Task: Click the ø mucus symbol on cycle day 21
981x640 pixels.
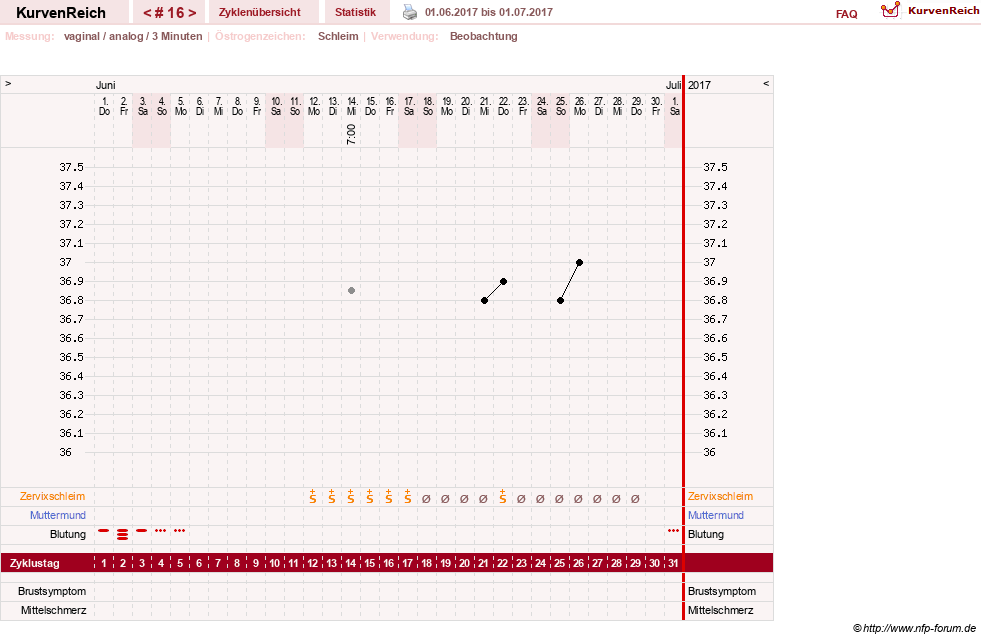Action: point(484,499)
